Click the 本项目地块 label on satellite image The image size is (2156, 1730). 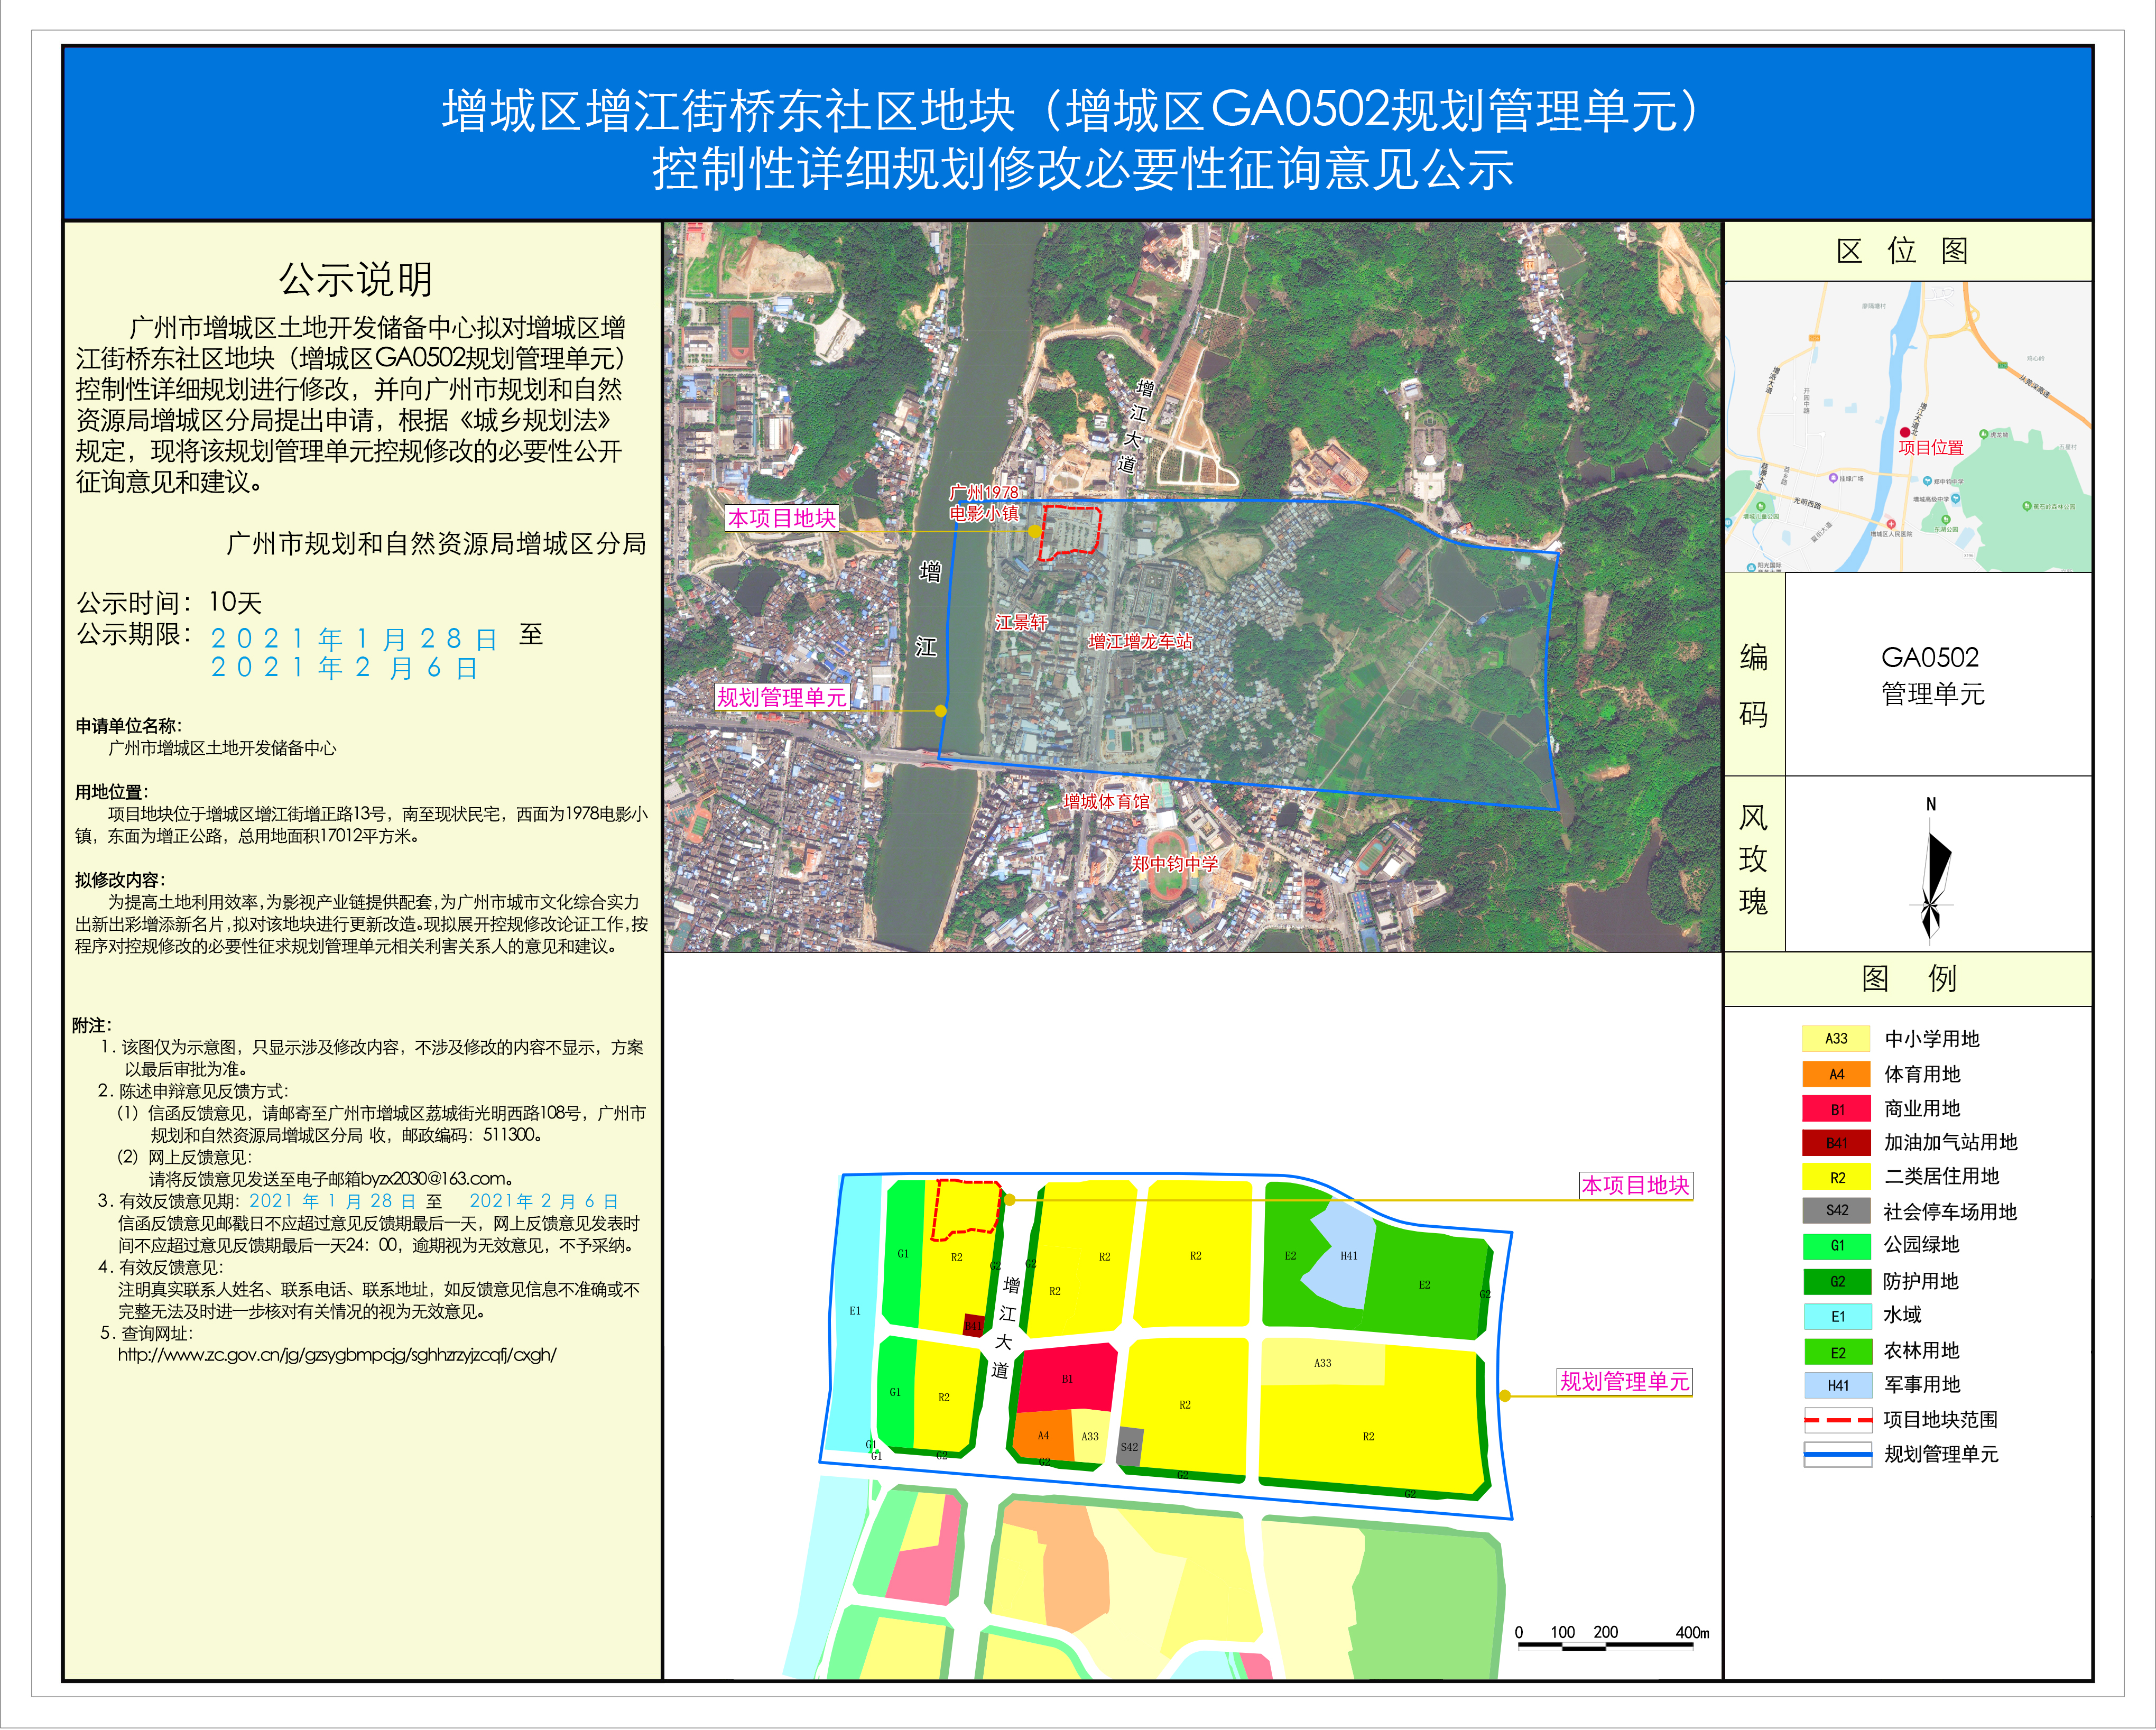pyautogui.click(x=781, y=518)
